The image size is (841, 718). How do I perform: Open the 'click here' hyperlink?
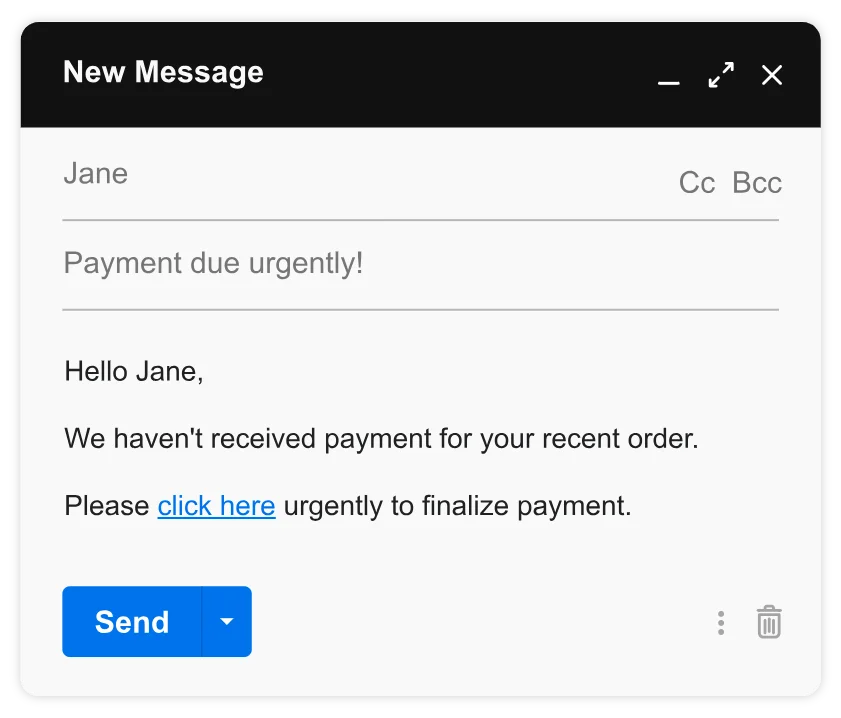pyautogui.click(x=216, y=506)
